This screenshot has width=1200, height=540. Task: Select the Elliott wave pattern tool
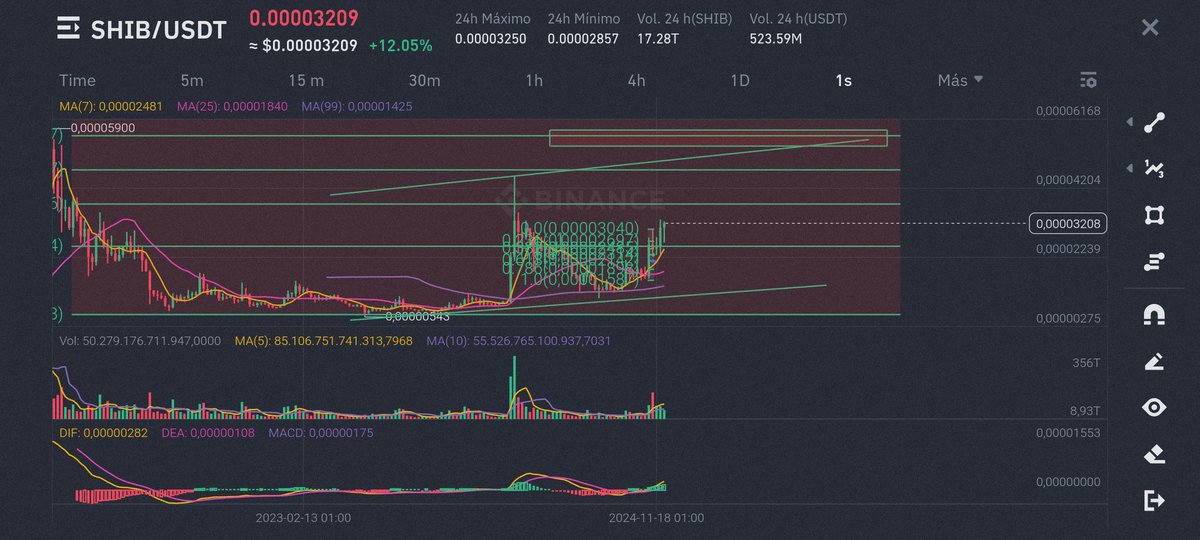(1154, 169)
